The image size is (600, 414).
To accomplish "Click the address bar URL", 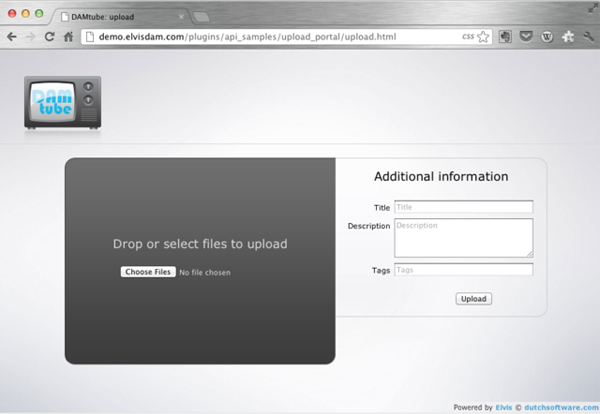I will [x=247, y=37].
